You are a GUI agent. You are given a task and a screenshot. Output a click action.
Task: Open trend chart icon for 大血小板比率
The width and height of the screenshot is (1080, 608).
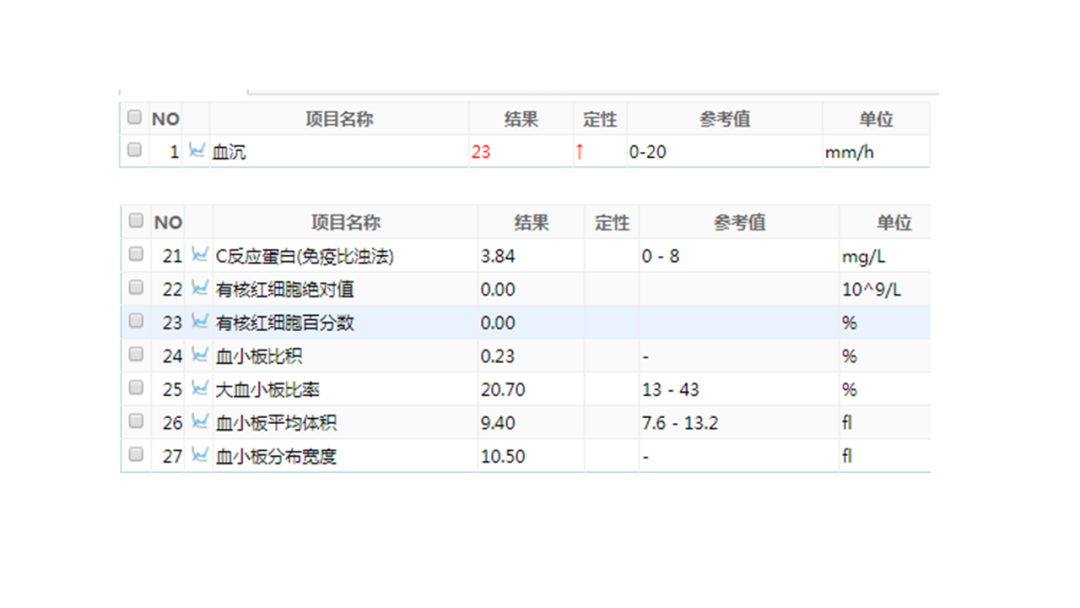[200, 388]
